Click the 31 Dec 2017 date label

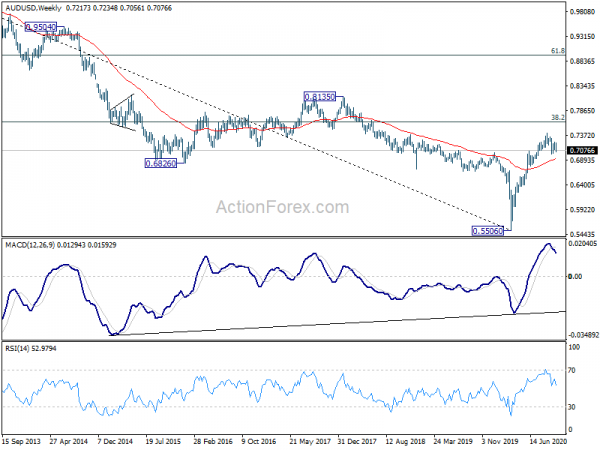tap(357, 442)
